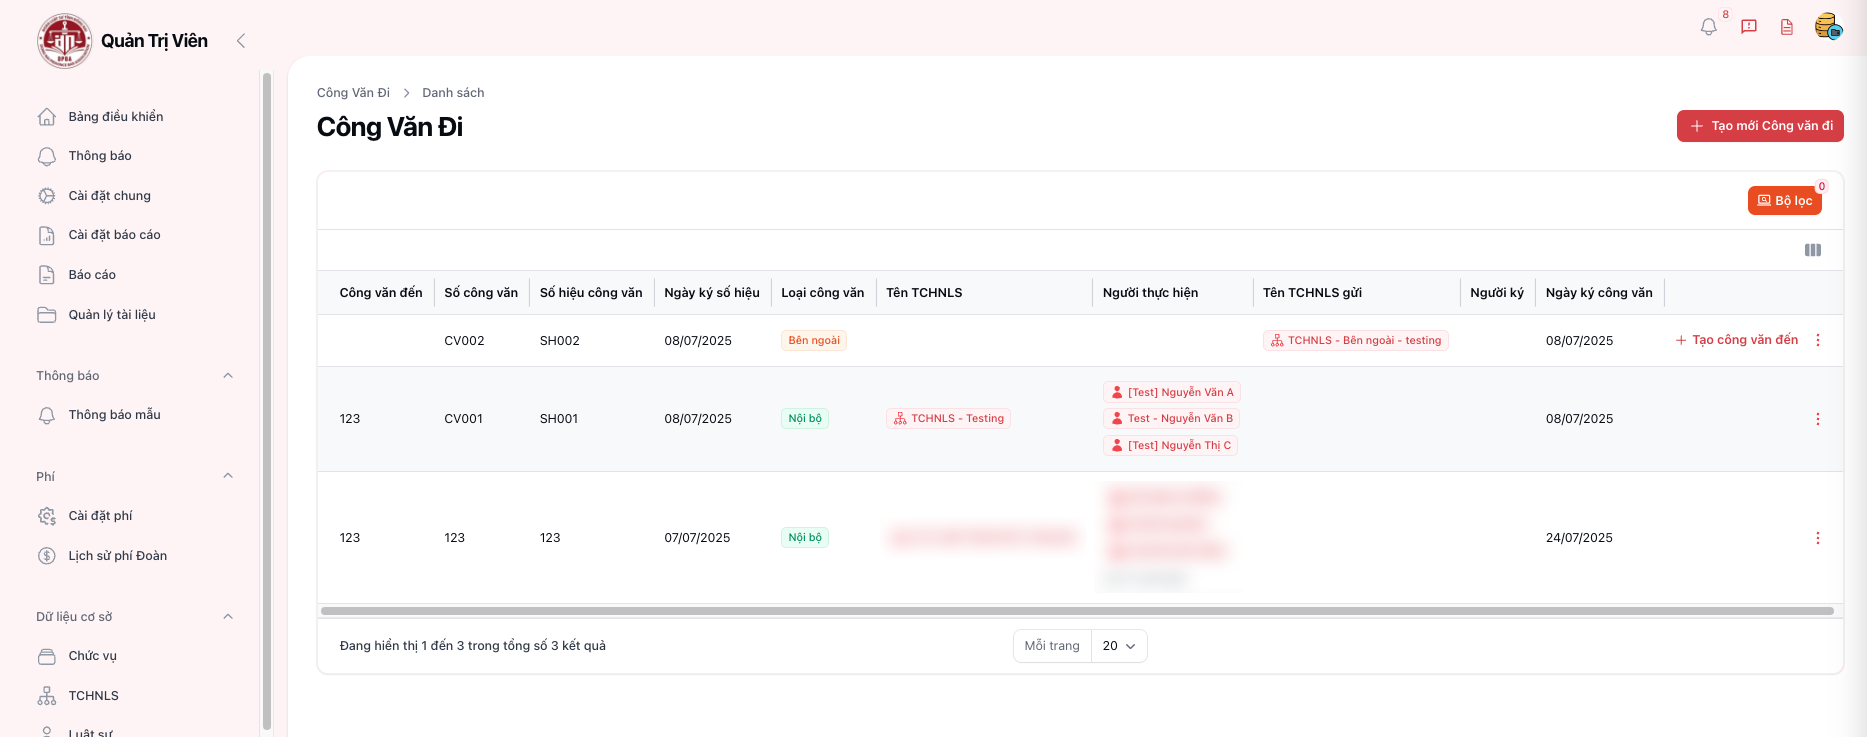Collapse the sidebar with the chevron arrow
Viewport: 1867px width, 737px height.
tap(241, 41)
